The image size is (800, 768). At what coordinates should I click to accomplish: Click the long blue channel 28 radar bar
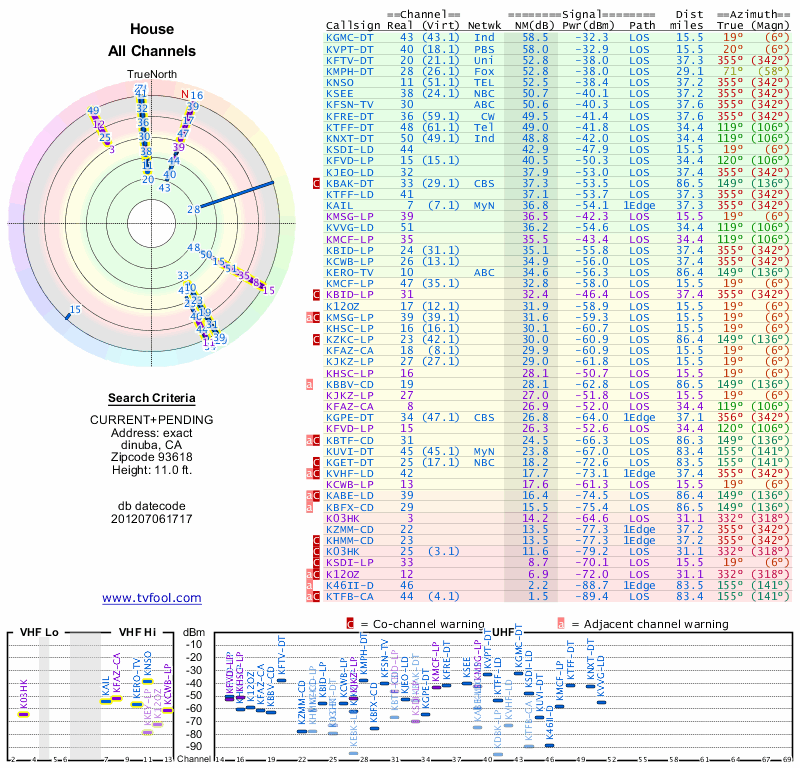[237, 194]
